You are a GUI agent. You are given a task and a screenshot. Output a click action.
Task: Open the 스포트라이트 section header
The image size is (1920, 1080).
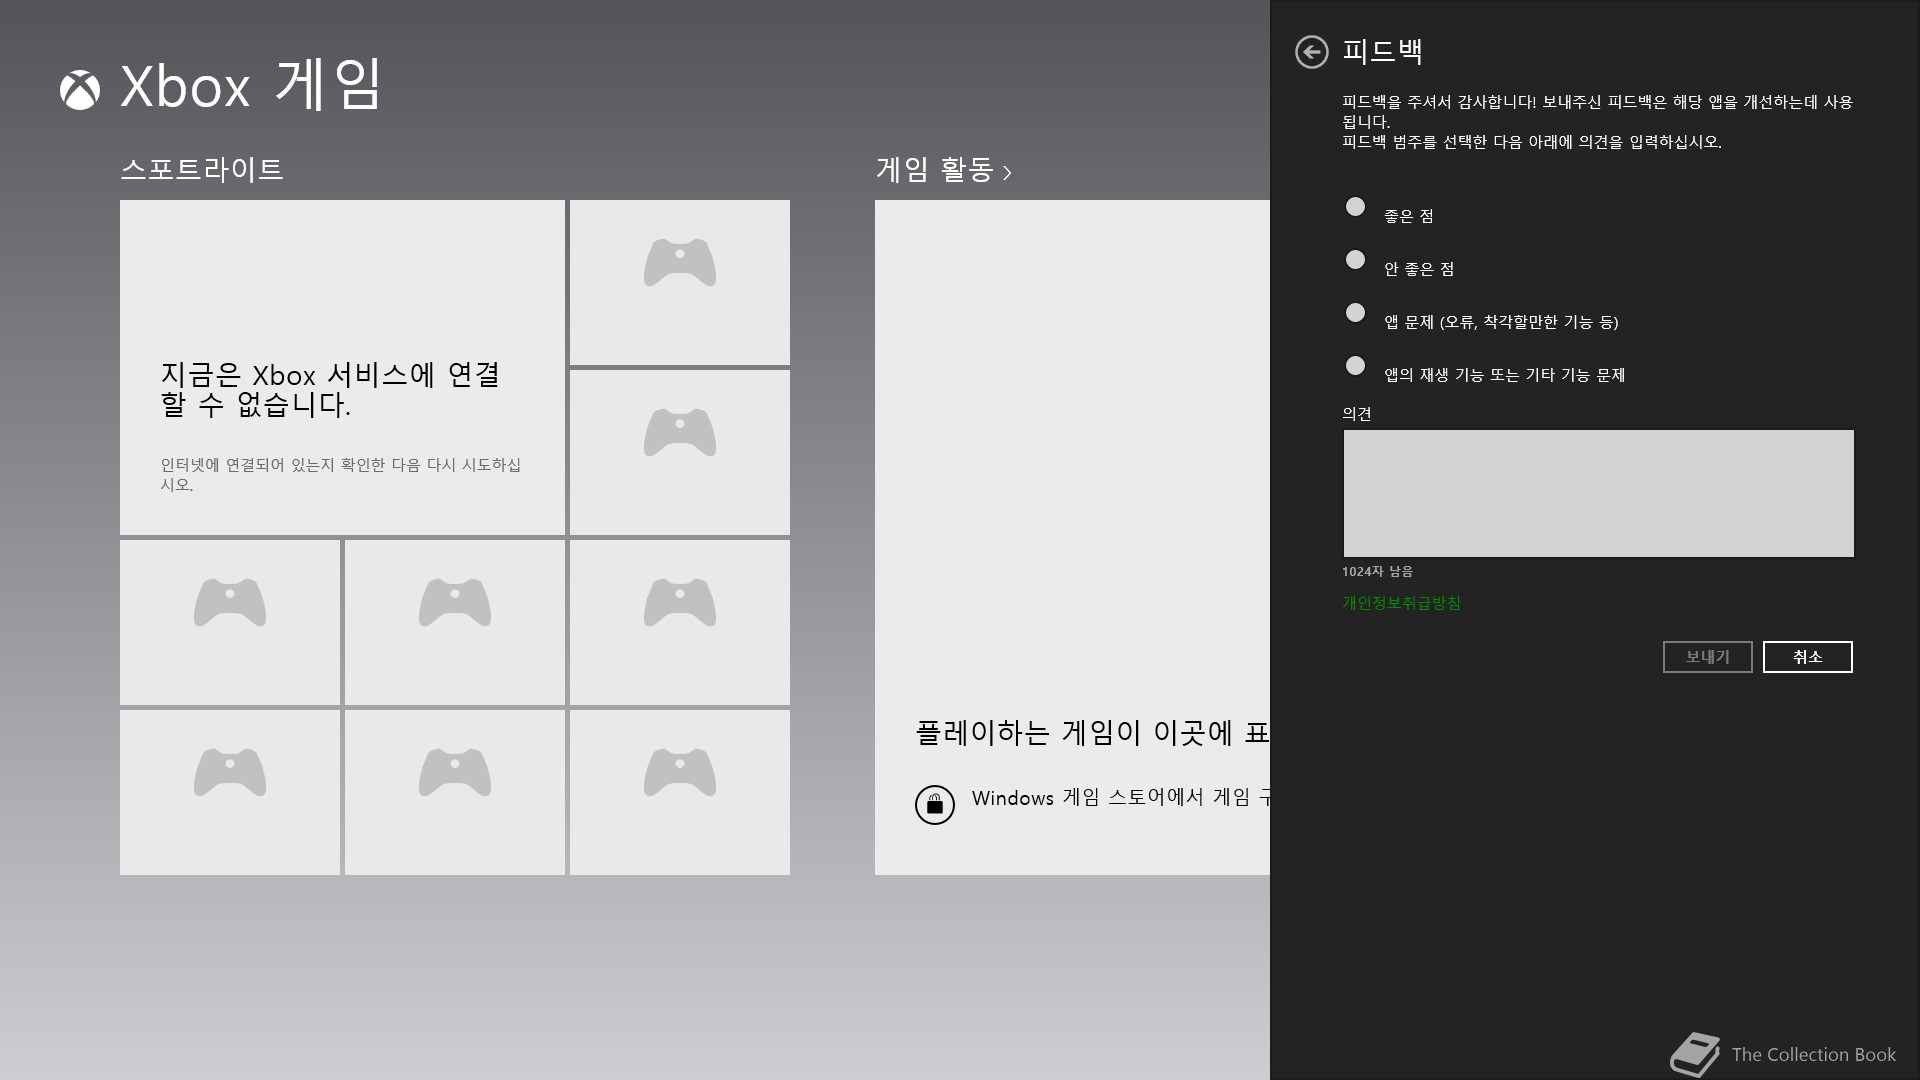click(x=202, y=169)
